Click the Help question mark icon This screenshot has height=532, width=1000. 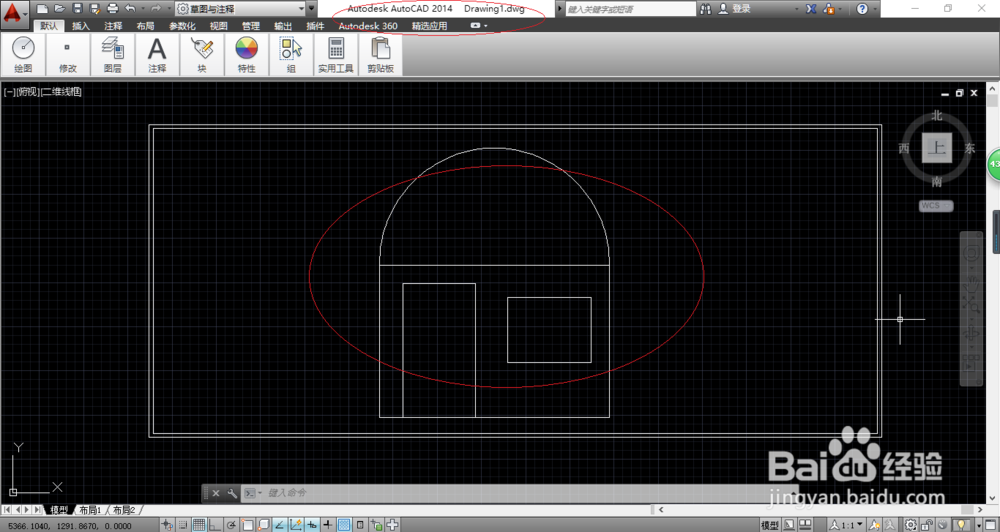pyautogui.click(x=862, y=9)
